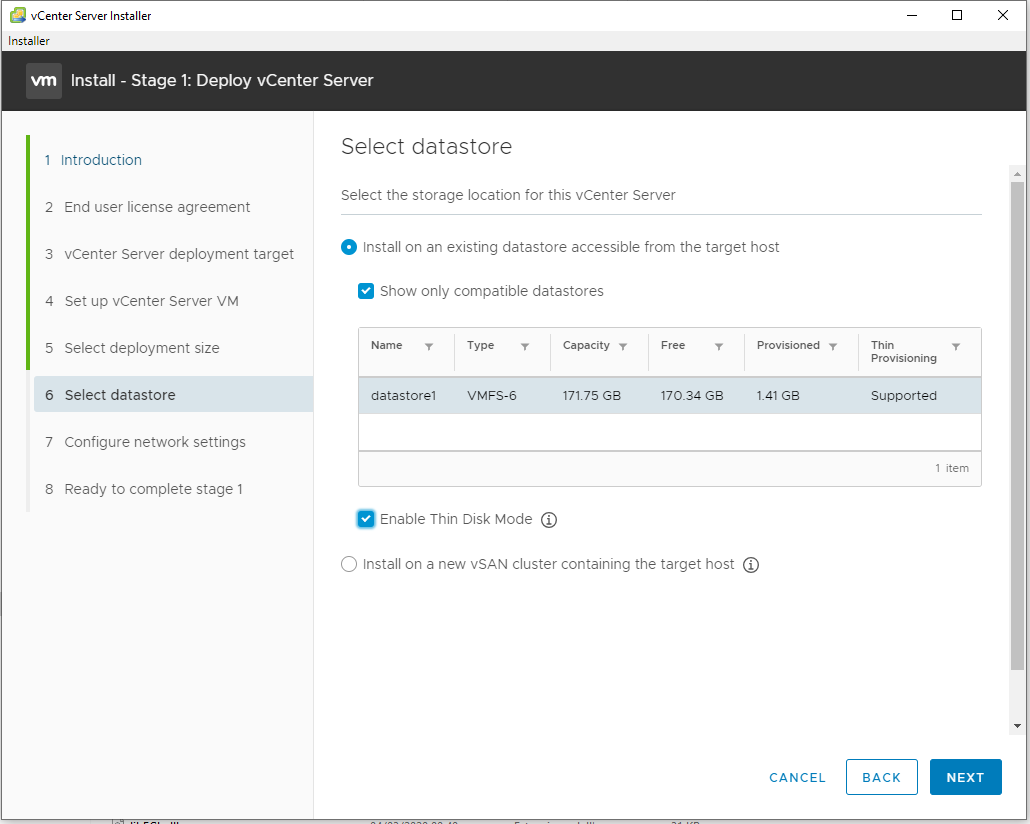1030x824 pixels.
Task: Click the VMware vm logo
Action: [x=44, y=81]
